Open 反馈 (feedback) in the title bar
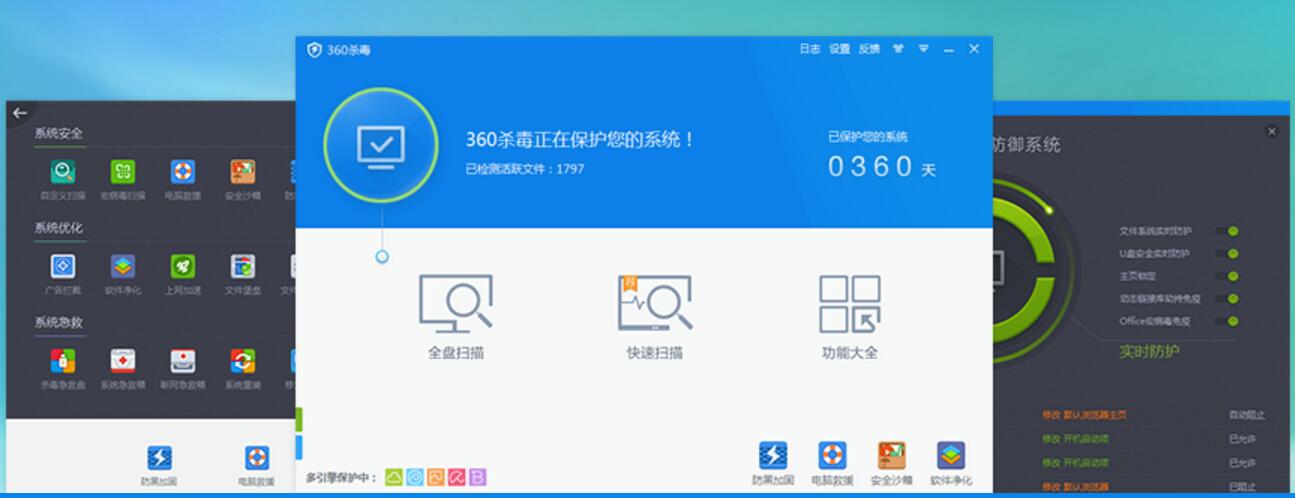The image size is (1295, 498). [869, 49]
